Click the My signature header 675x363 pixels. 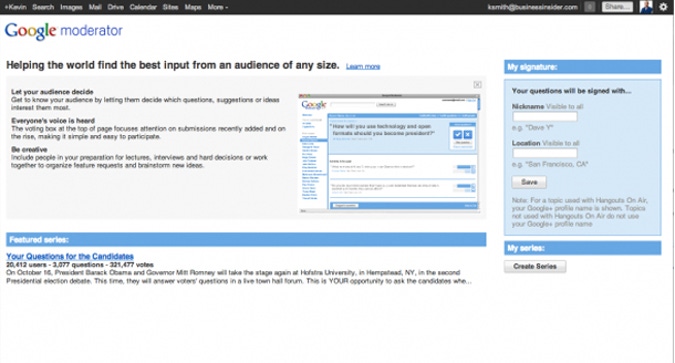pyautogui.click(x=583, y=67)
